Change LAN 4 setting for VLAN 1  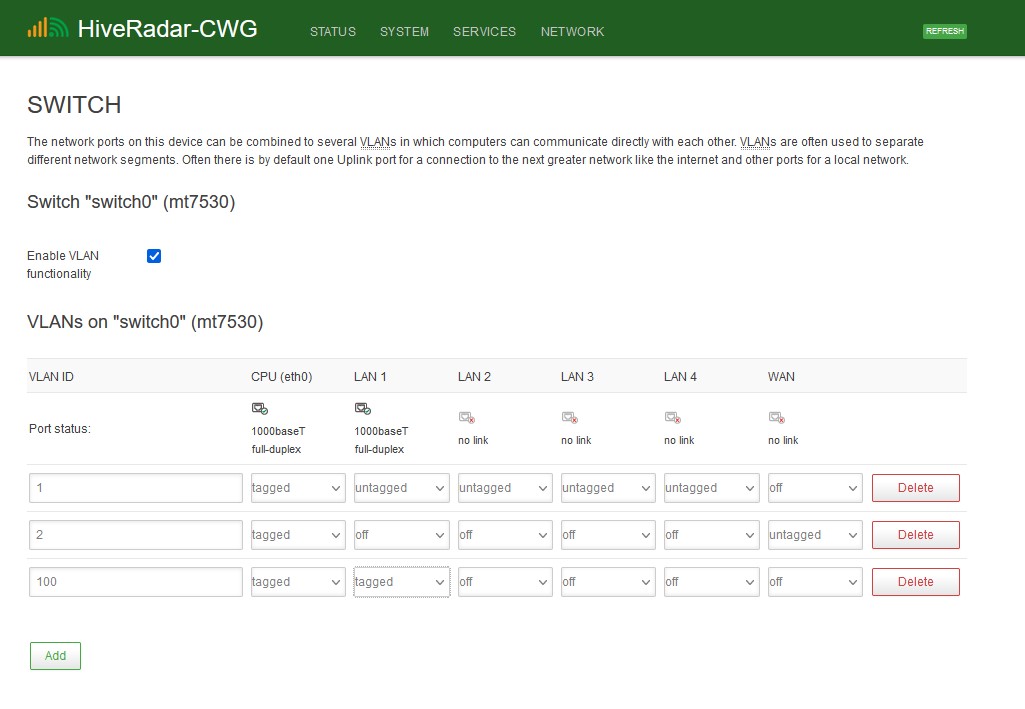710,488
